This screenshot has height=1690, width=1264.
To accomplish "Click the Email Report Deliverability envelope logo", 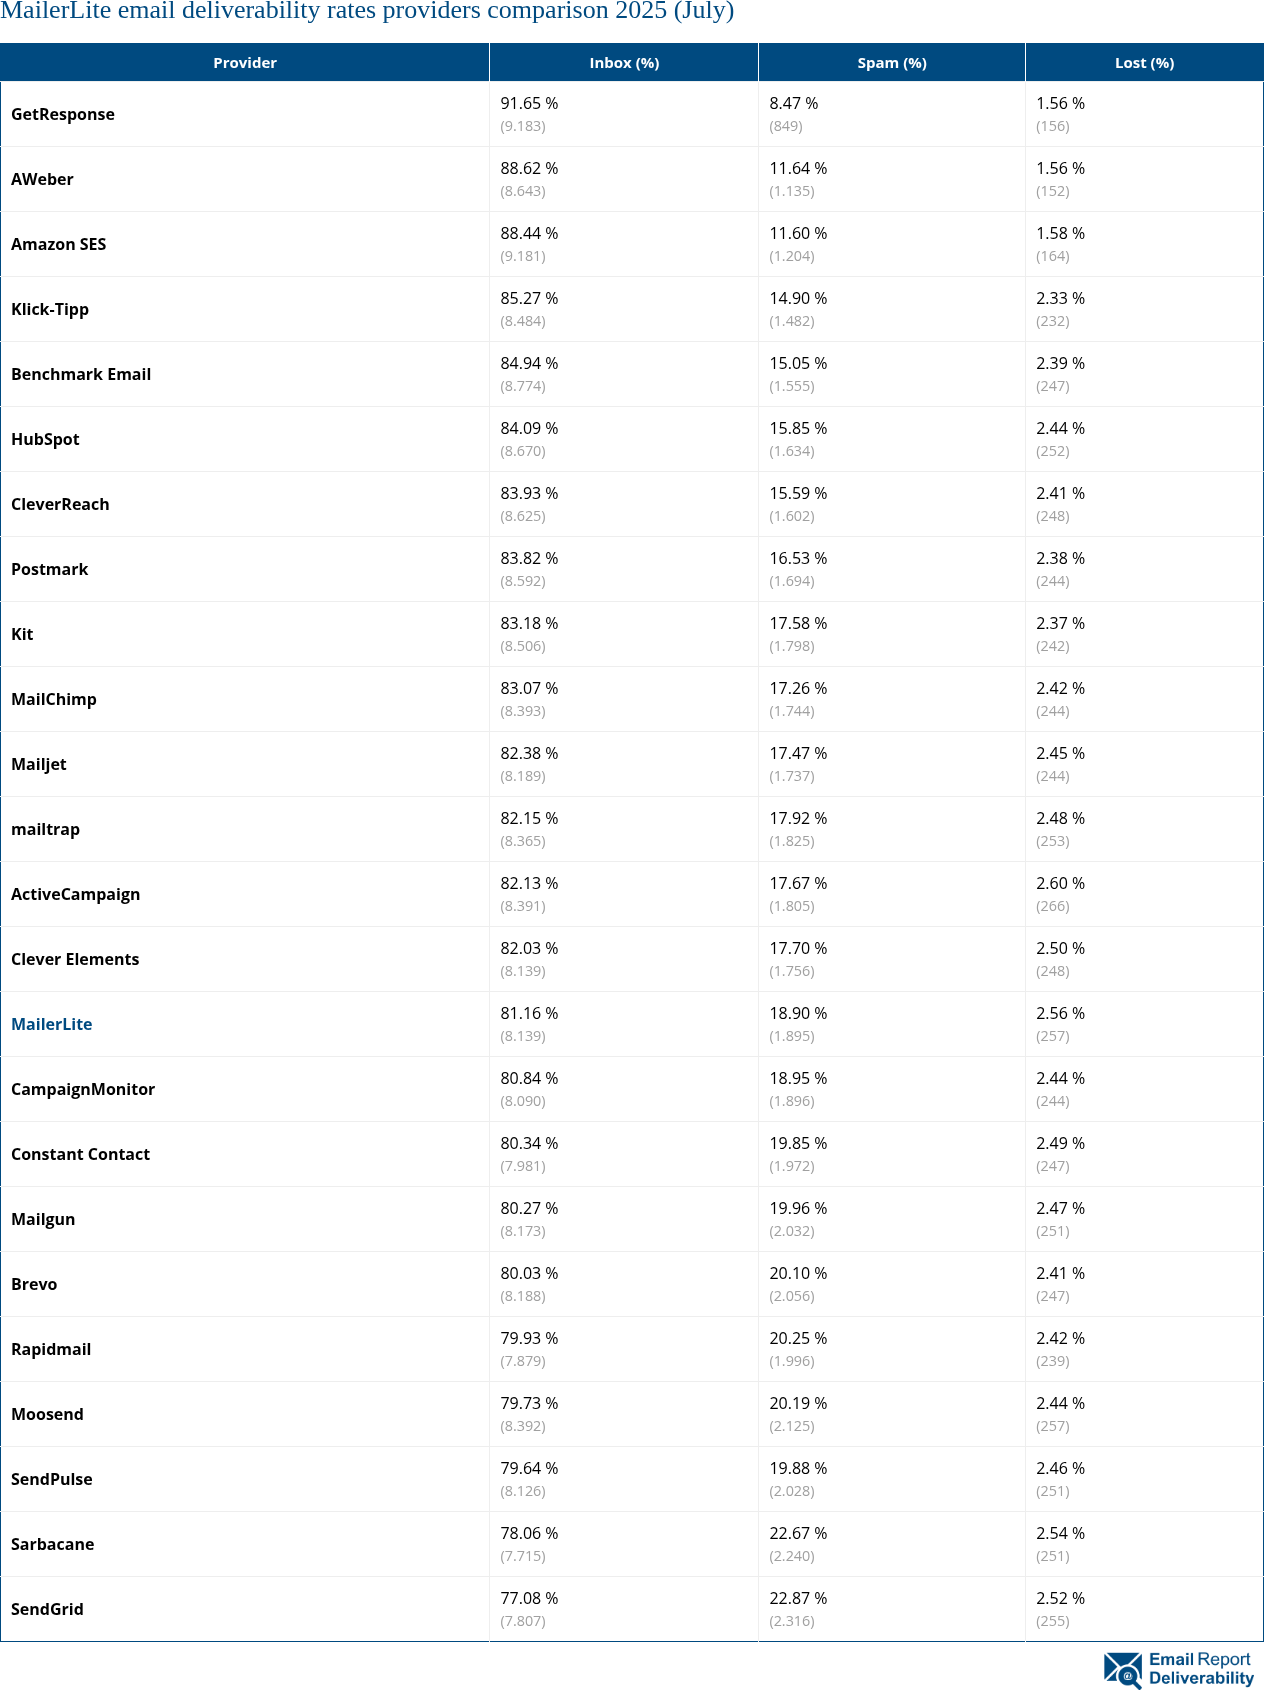I will (x=1122, y=1670).
